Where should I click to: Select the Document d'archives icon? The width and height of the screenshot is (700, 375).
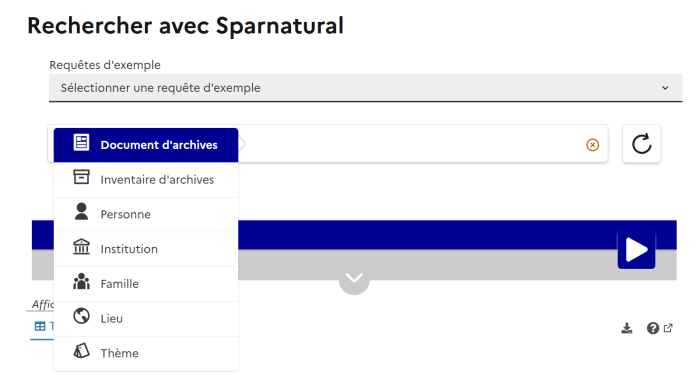(81, 142)
